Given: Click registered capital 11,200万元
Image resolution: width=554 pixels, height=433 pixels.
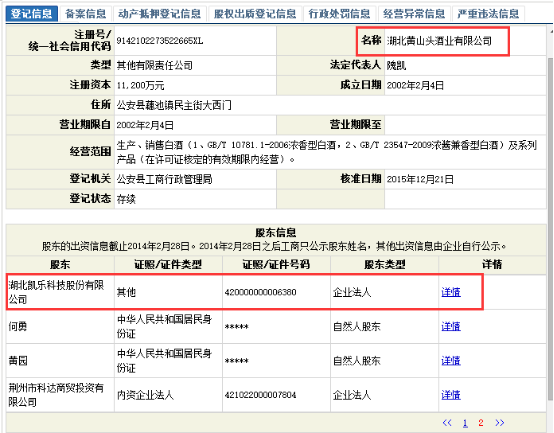Looking at the screenshot, I should (x=140, y=85).
